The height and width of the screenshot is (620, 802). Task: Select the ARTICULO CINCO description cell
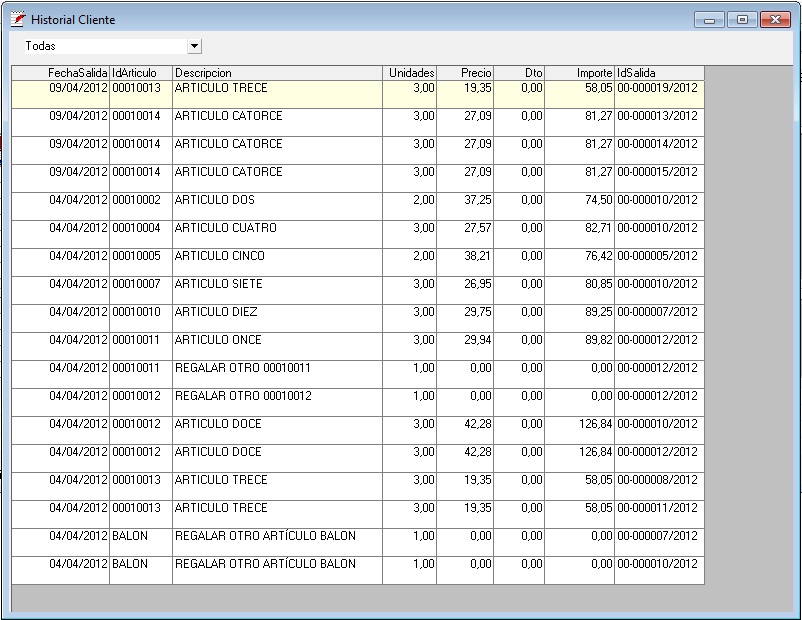click(x=277, y=262)
